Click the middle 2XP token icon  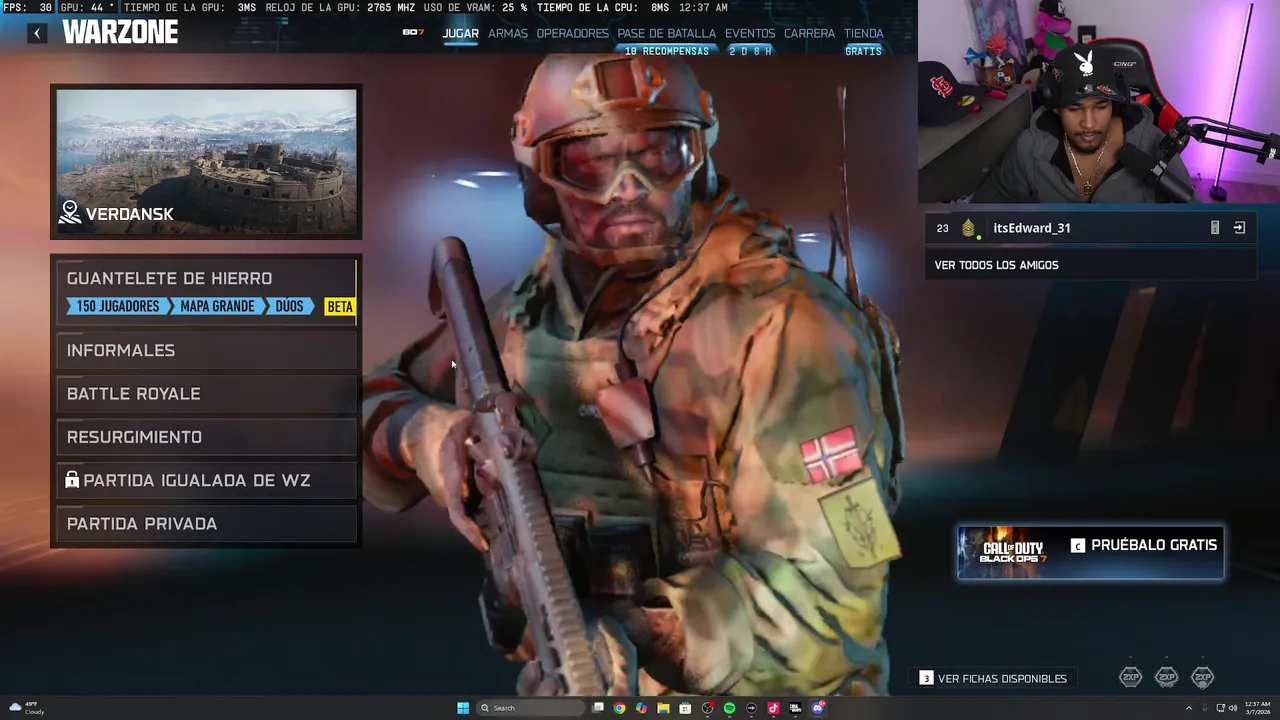[1167, 678]
